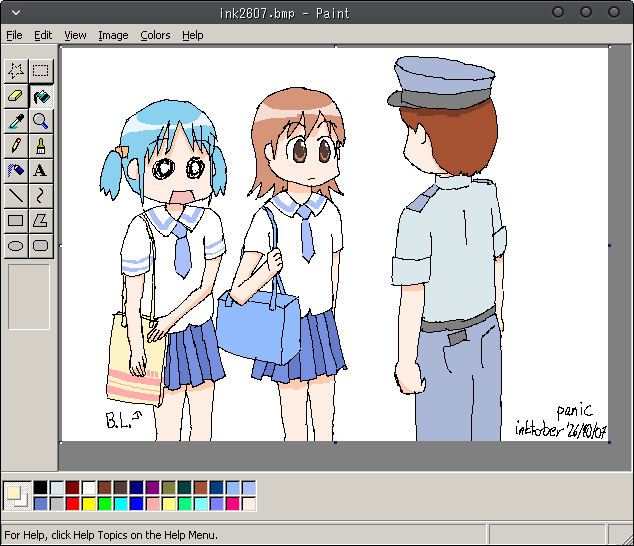Choose the Eraser tool
The height and width of the screenshot is (546, 634).
pos(16,96)
